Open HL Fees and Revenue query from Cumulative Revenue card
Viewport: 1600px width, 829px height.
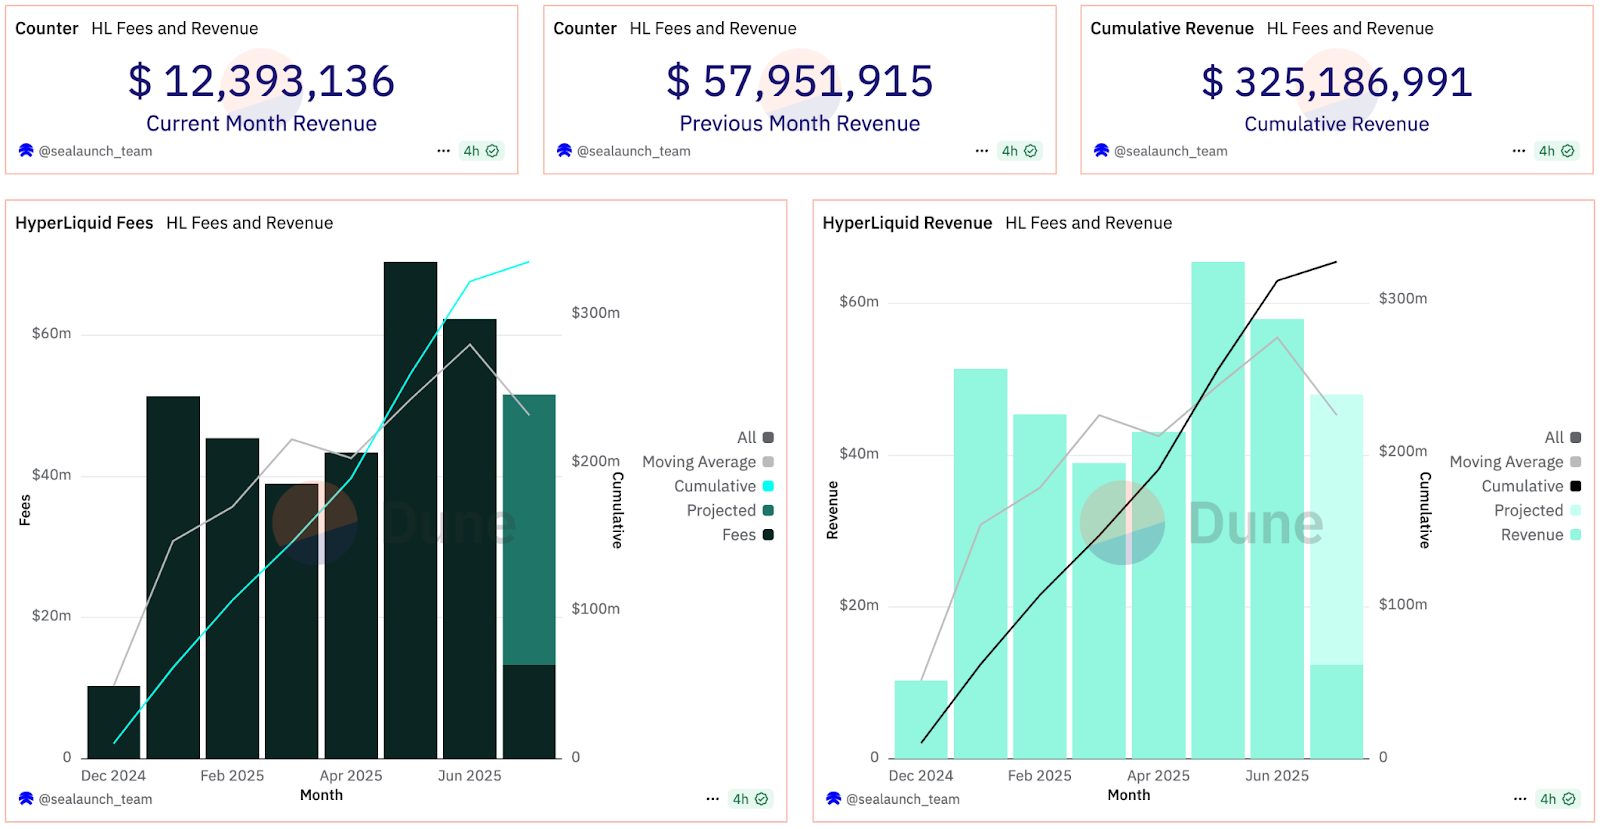(x=1350, y=29)
